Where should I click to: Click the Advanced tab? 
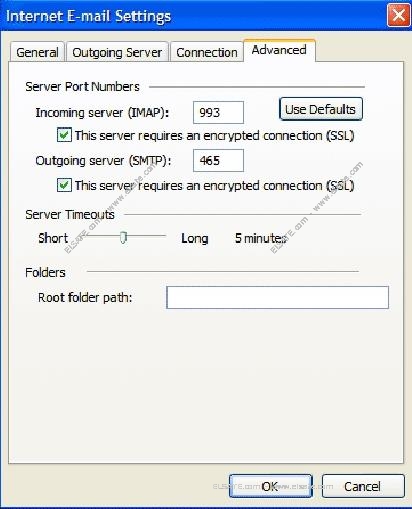click(x=279, y=50)
